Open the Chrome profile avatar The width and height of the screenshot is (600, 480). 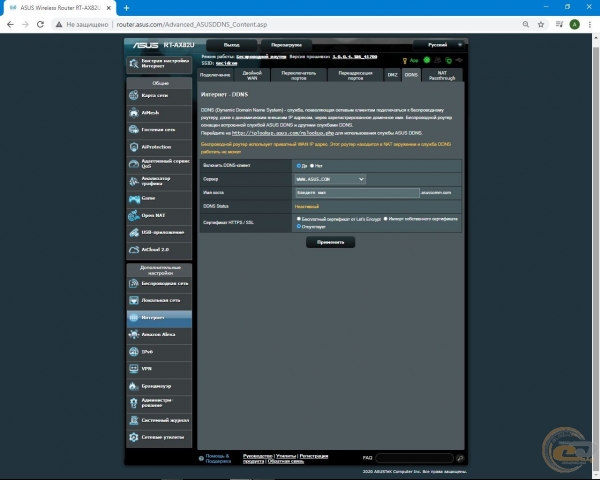coord(574,24)
